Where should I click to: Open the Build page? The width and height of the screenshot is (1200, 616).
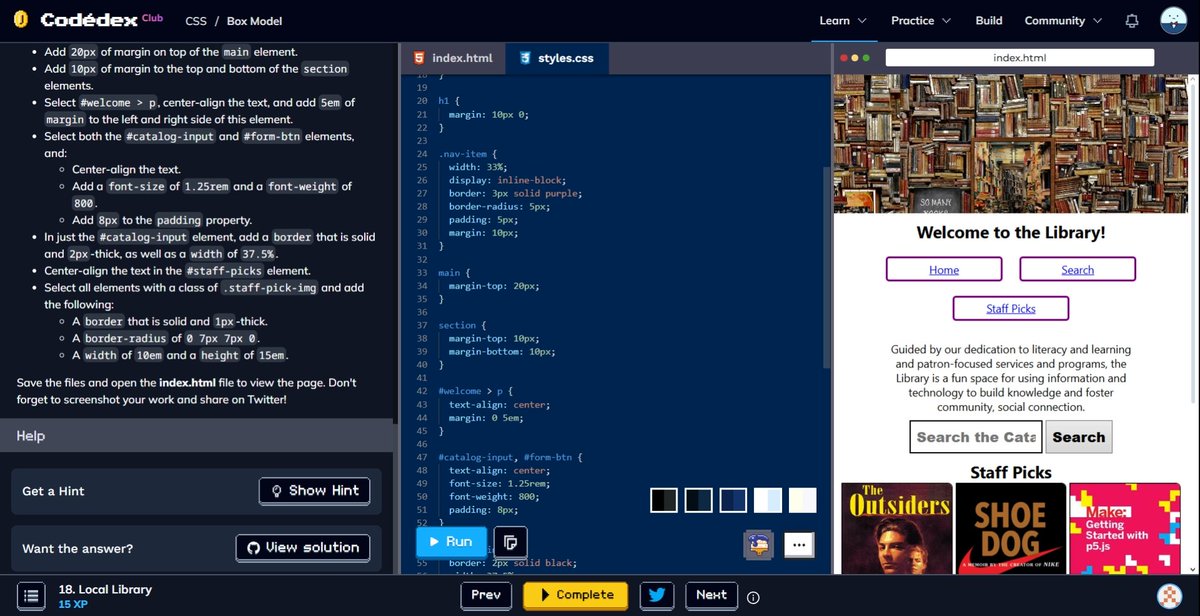click(989, 20)
